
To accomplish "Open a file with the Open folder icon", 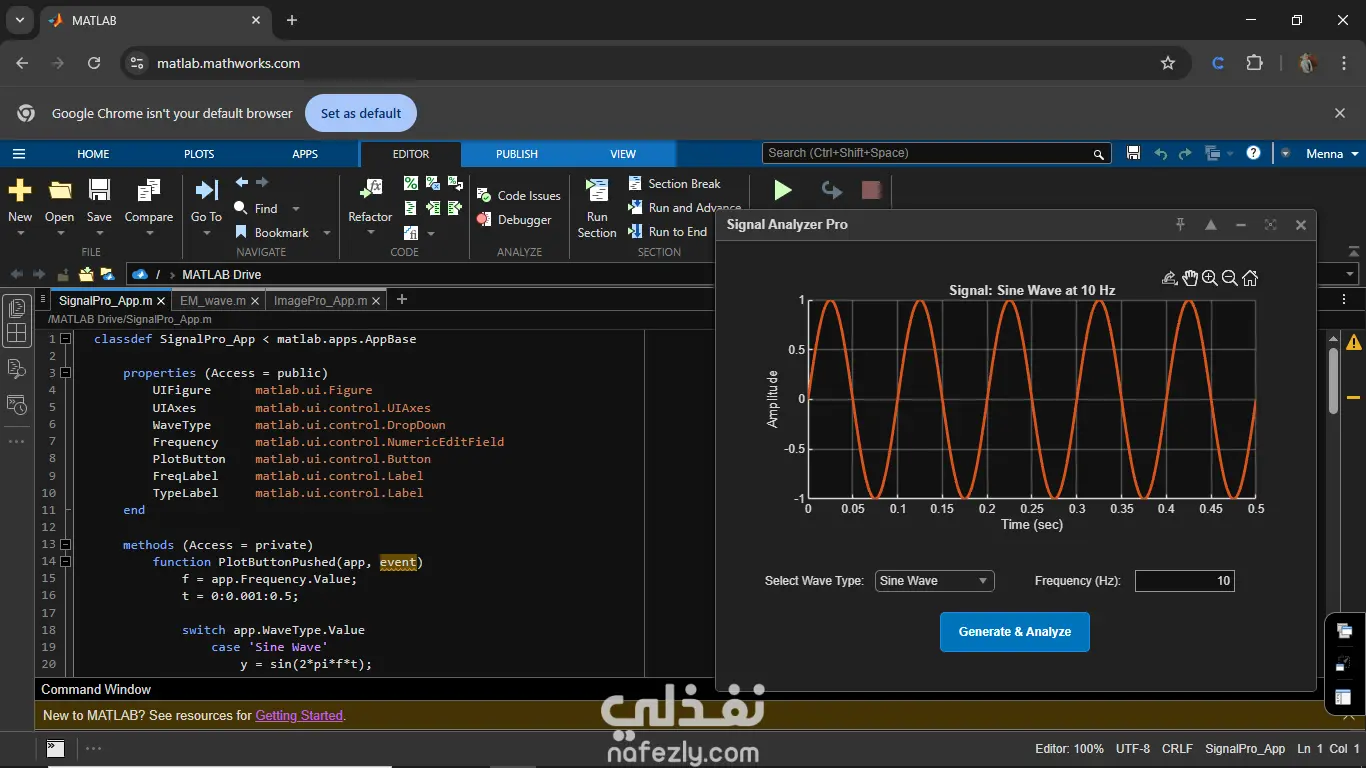I will (x=60, y=190).
